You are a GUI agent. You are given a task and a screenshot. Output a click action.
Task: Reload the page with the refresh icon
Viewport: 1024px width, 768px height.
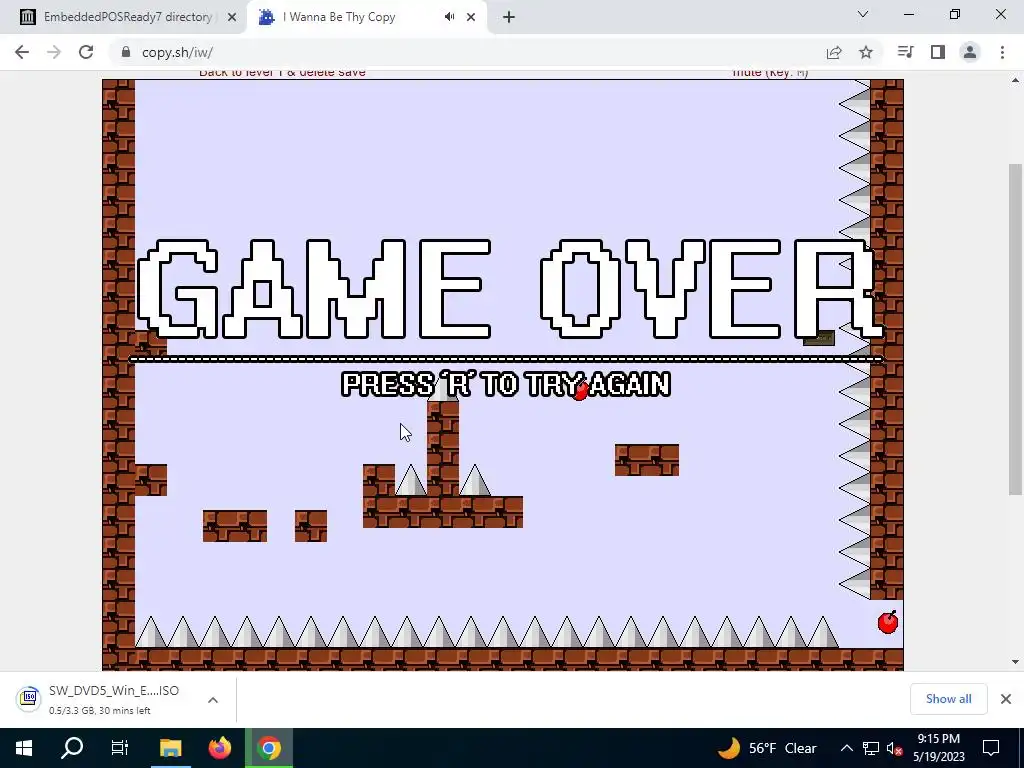click(x=86, y=52)
